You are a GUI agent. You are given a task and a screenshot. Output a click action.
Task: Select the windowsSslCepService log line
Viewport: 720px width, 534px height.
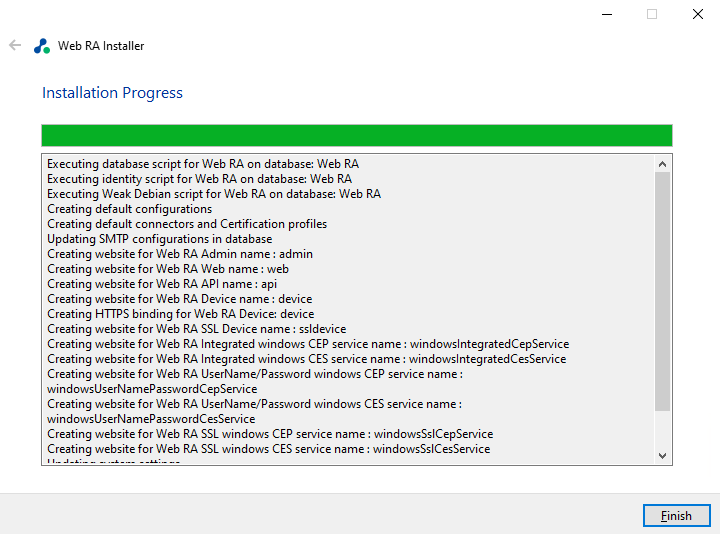tap(270, 434)
